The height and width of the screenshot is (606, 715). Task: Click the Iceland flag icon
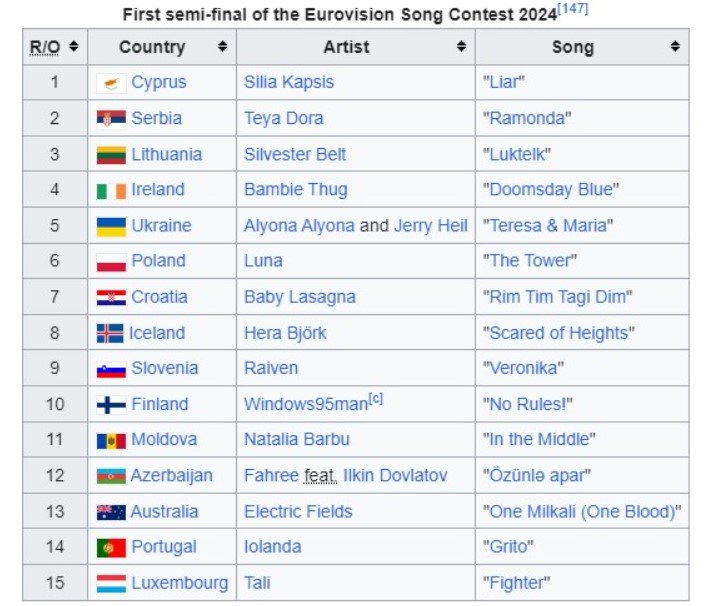pos(110,333)
